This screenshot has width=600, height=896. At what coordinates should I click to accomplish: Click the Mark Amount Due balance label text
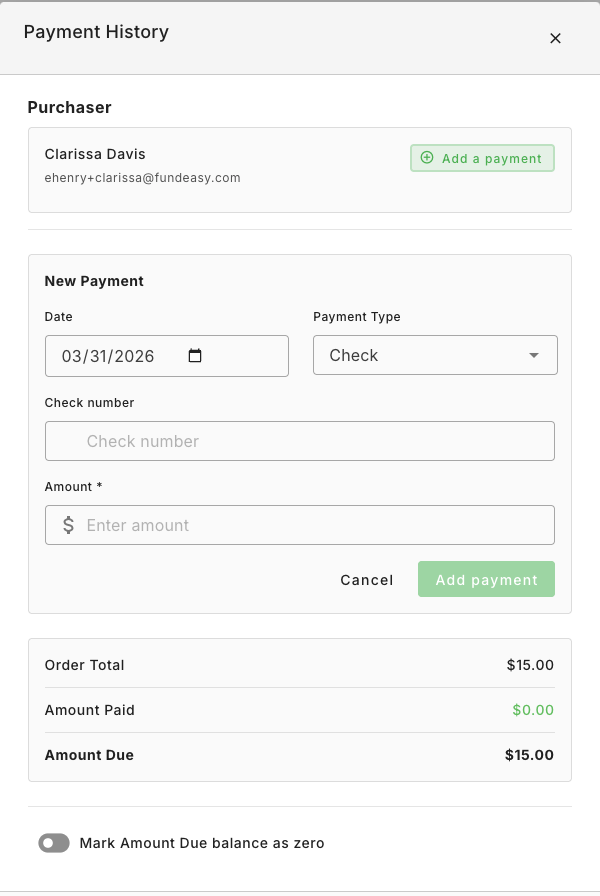(x=202, y=843)
